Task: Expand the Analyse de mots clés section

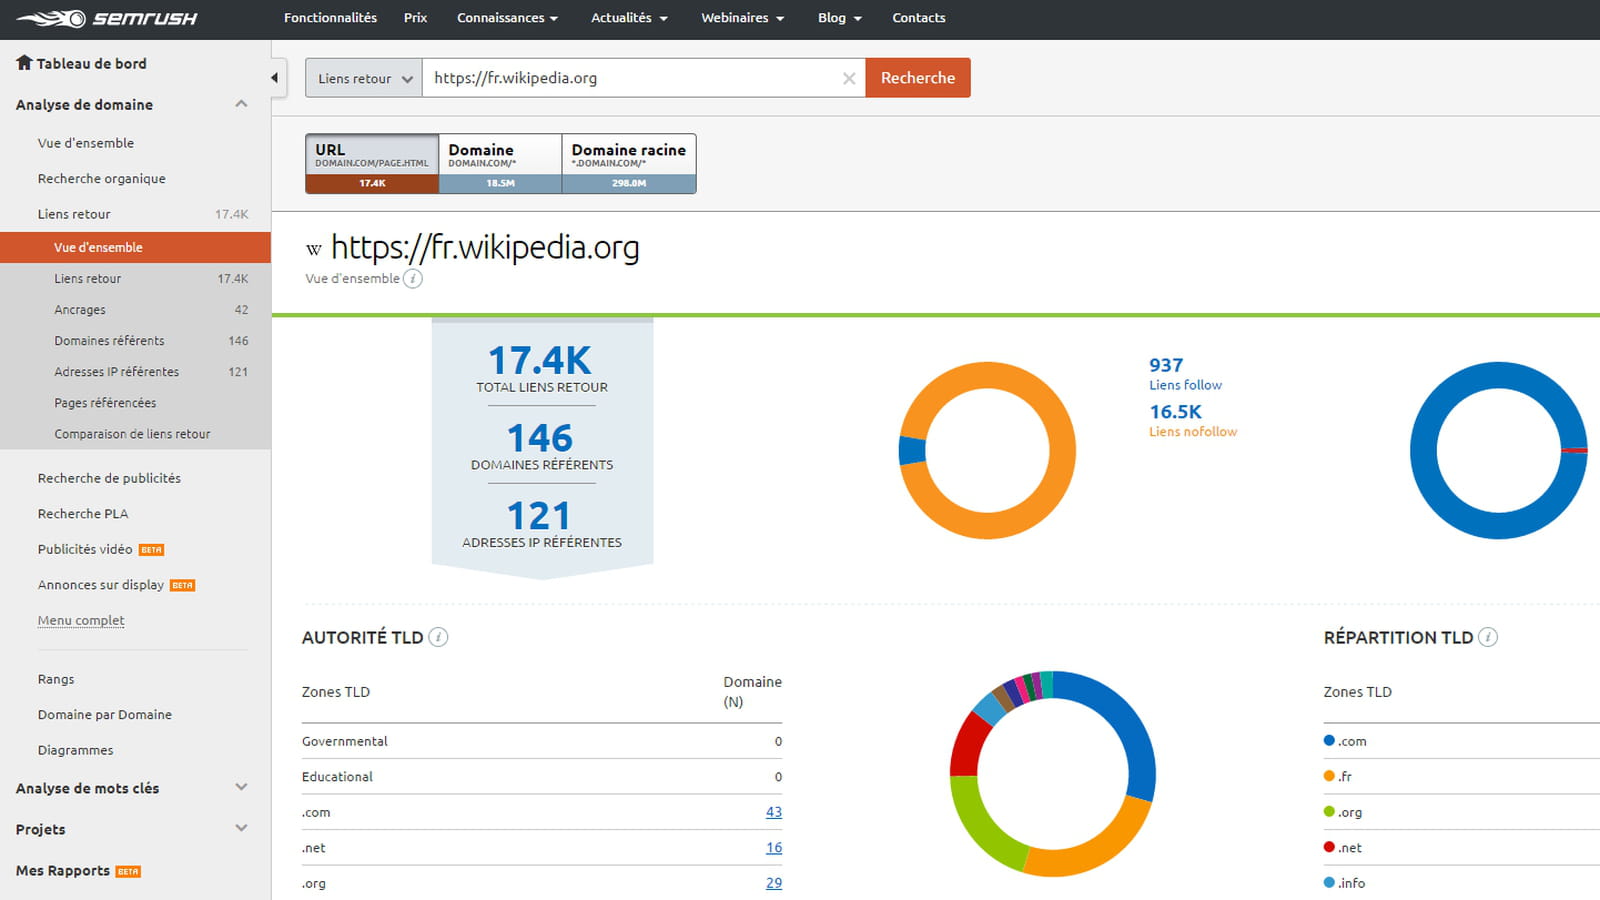Action: pos(241,787)
